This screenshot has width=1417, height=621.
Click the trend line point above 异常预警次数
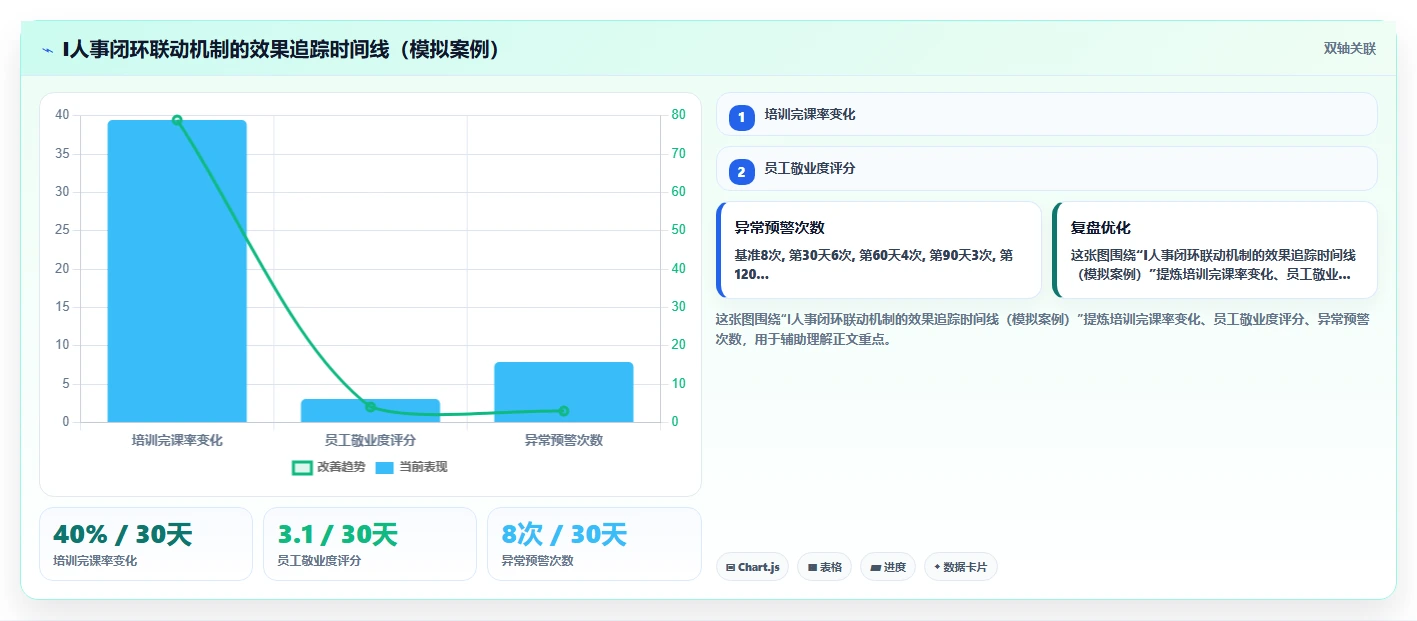[564, 411]
